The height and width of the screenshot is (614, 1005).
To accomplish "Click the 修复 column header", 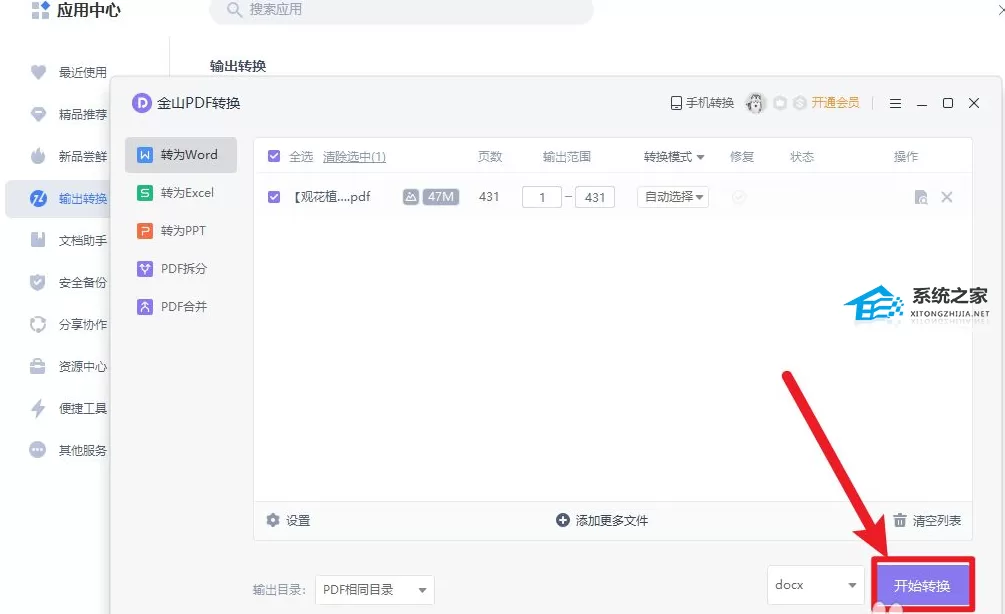I will [x=742, y=156].
